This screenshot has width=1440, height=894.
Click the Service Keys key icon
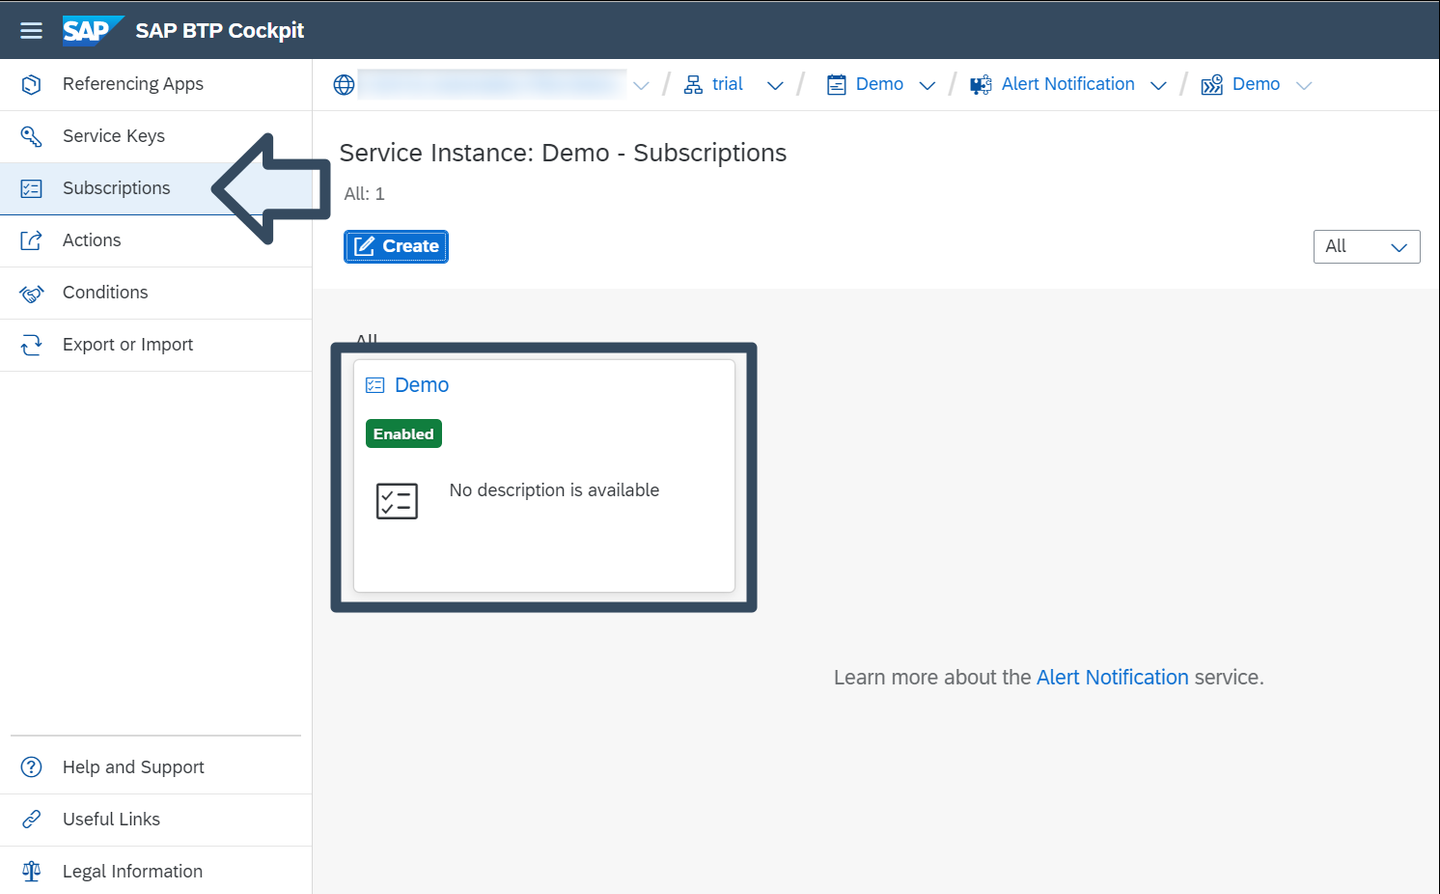32,136
